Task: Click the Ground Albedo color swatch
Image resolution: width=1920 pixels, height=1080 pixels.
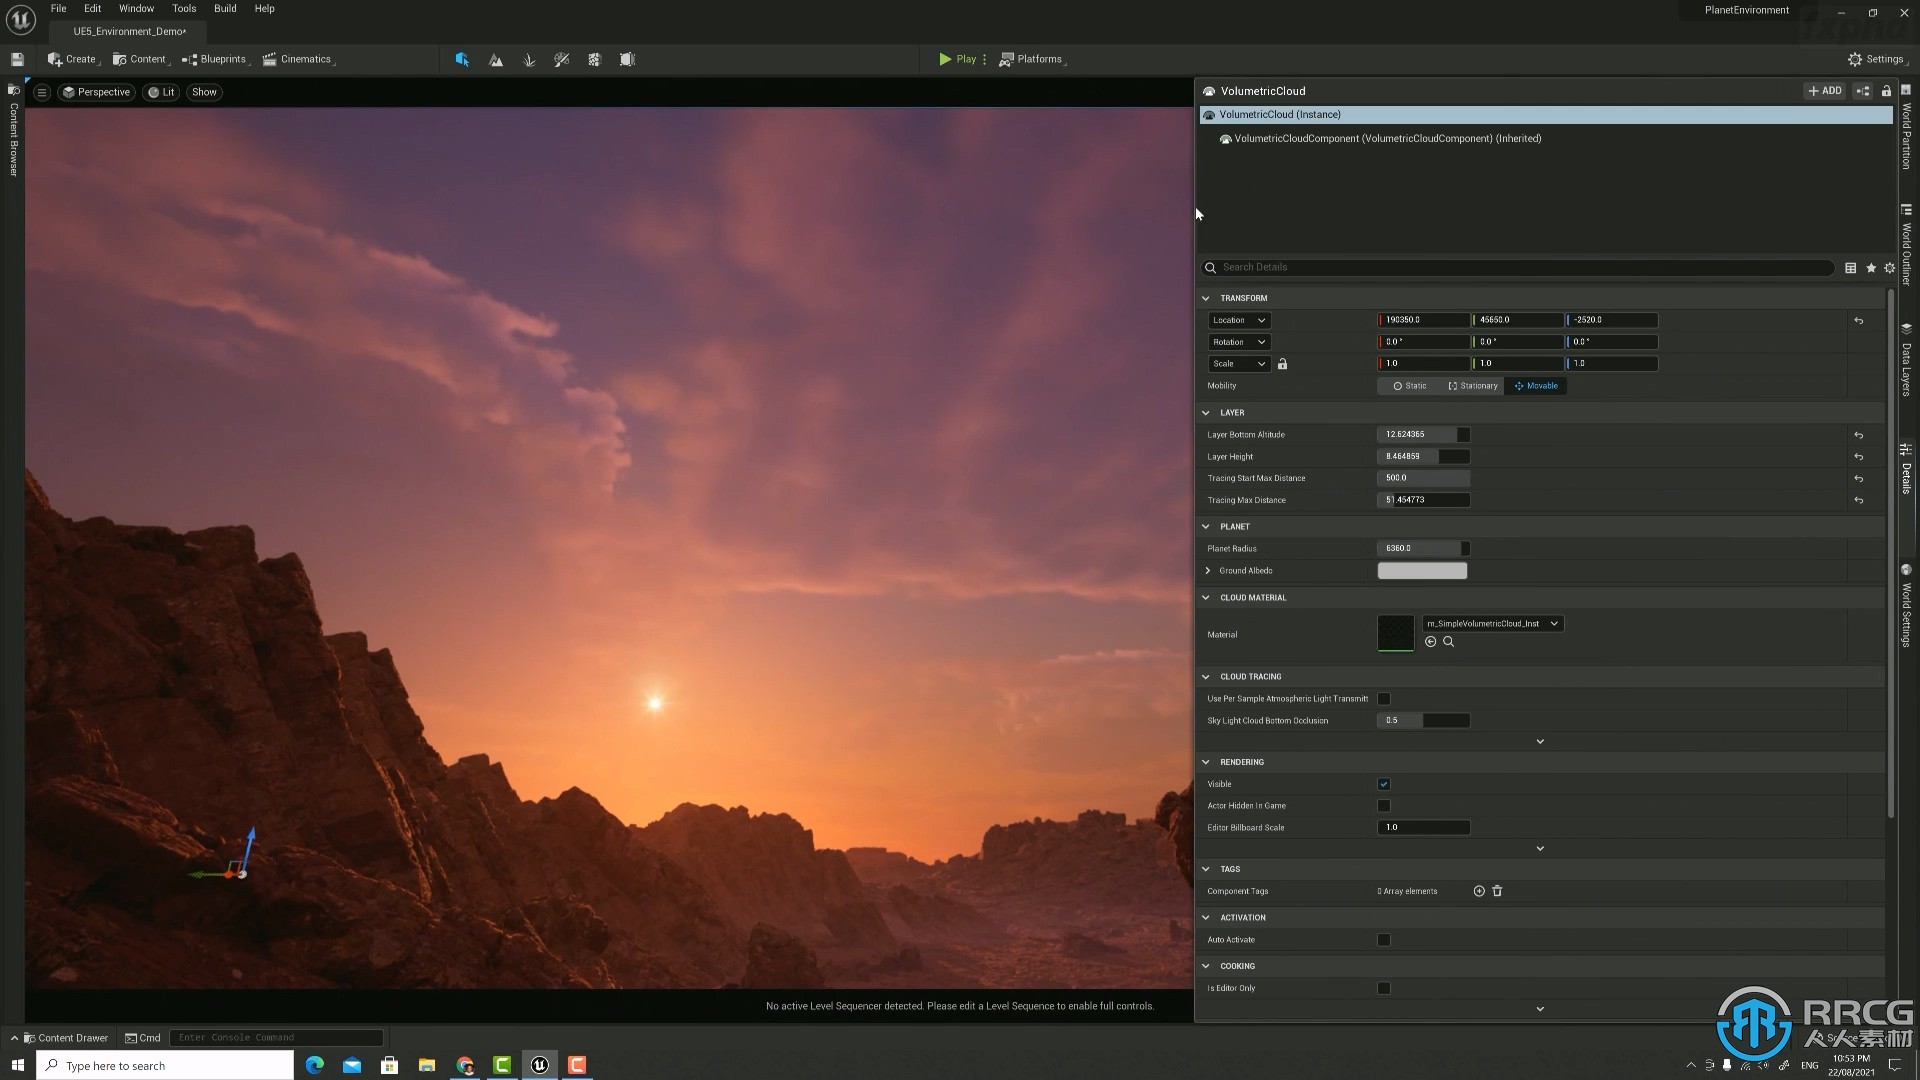Action: tap(1422, 570)
